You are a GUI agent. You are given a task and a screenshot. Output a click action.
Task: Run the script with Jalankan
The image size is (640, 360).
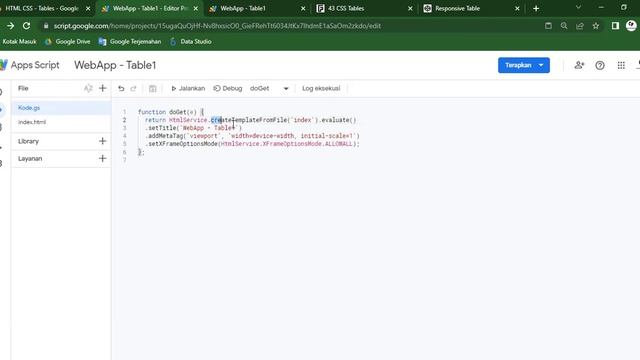(x=188, y=88)
